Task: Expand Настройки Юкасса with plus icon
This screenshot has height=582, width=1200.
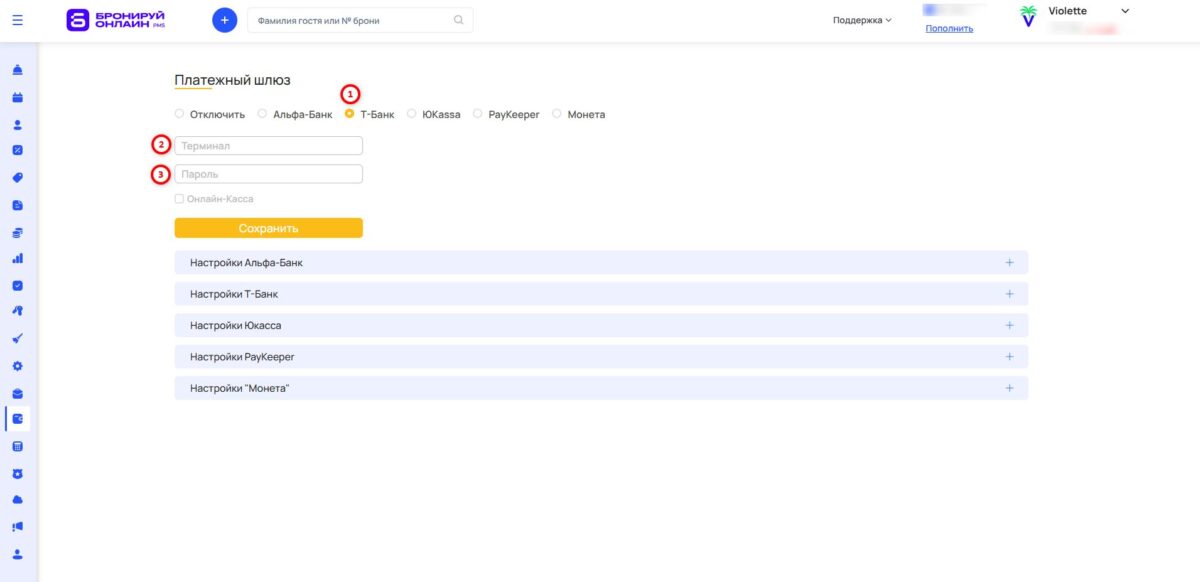Action: click(1009, 325)
